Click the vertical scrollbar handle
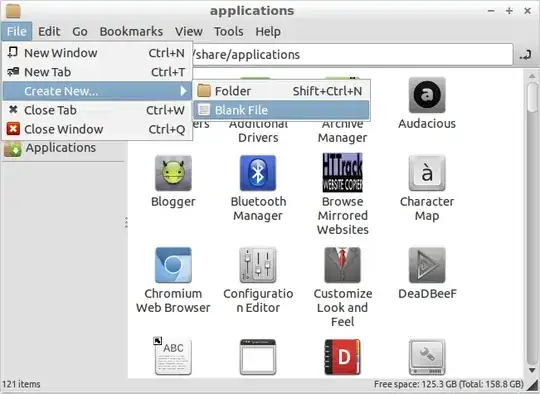Screen dimensions: 540x394 tap(532, 97)
